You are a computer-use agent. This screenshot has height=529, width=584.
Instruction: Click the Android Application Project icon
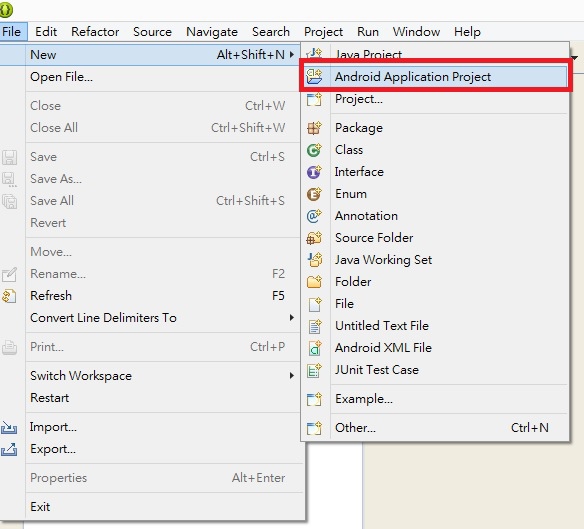314,76
